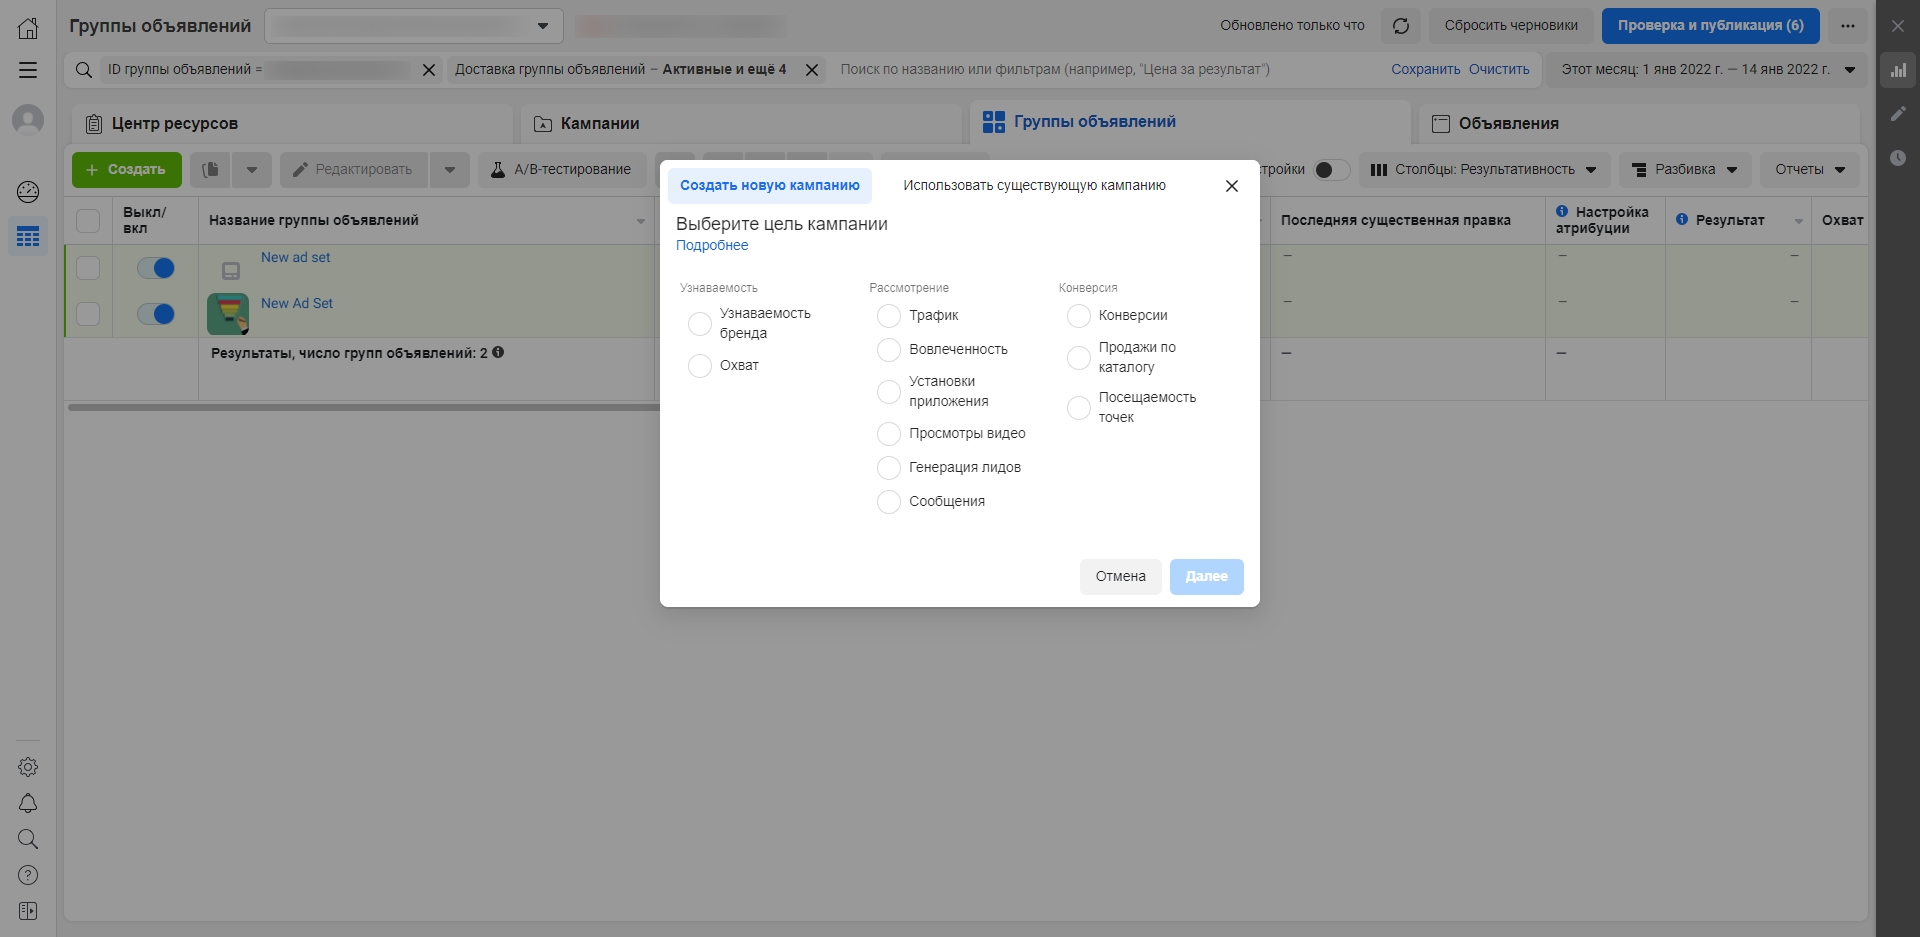The height and width of the screenshot is (937, 1920).
Task: Open charts icon in right panel
Action: tap(1898, 70)
